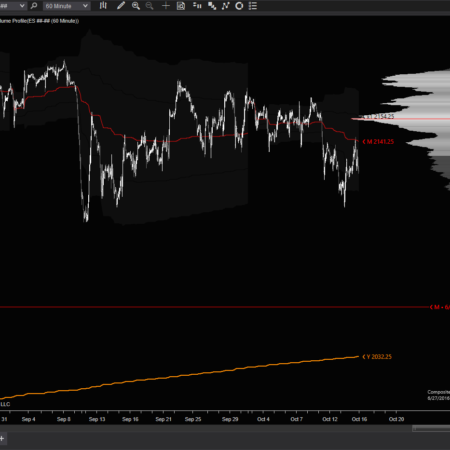
Task: Open the chart bar style icon
Action: pyautogui.click(x=103, y=6)
